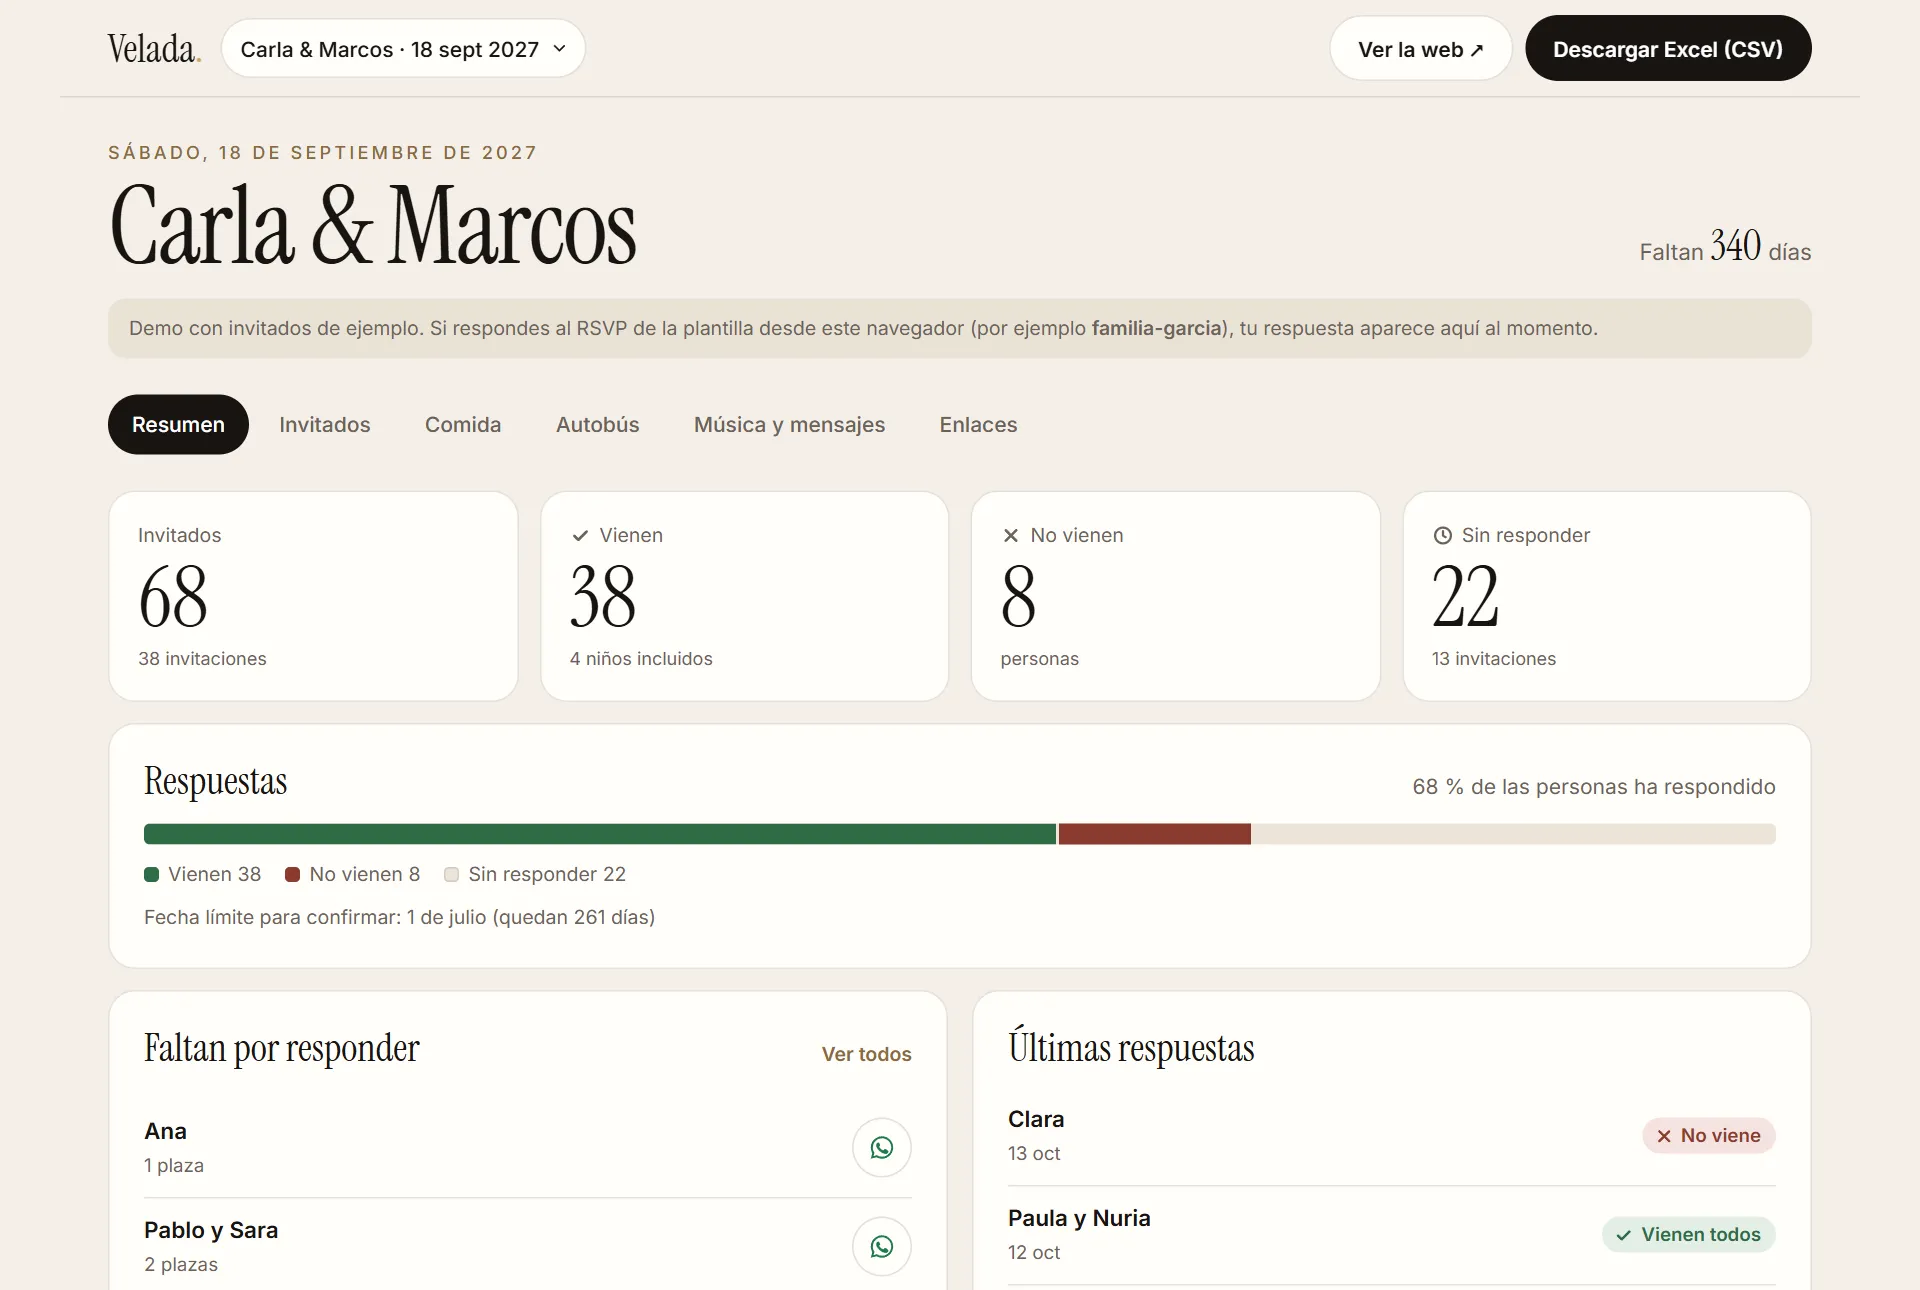Screen dimensions: 1920x1290
Task: Click the Pablo y Sara row name
Action: click(x=211, y=1230)
